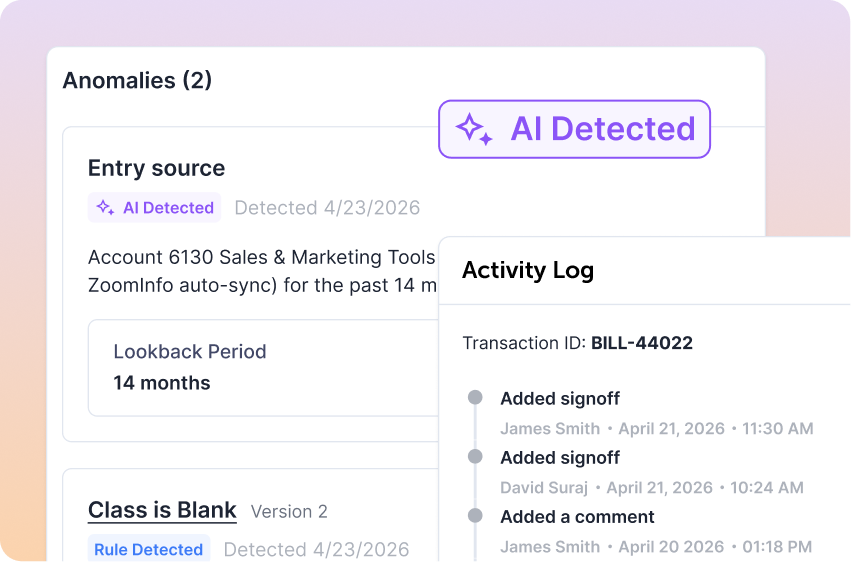Click the timeline dot for Added a comment
Viewport: 851px width, 562px height.
tap(475, 515)
